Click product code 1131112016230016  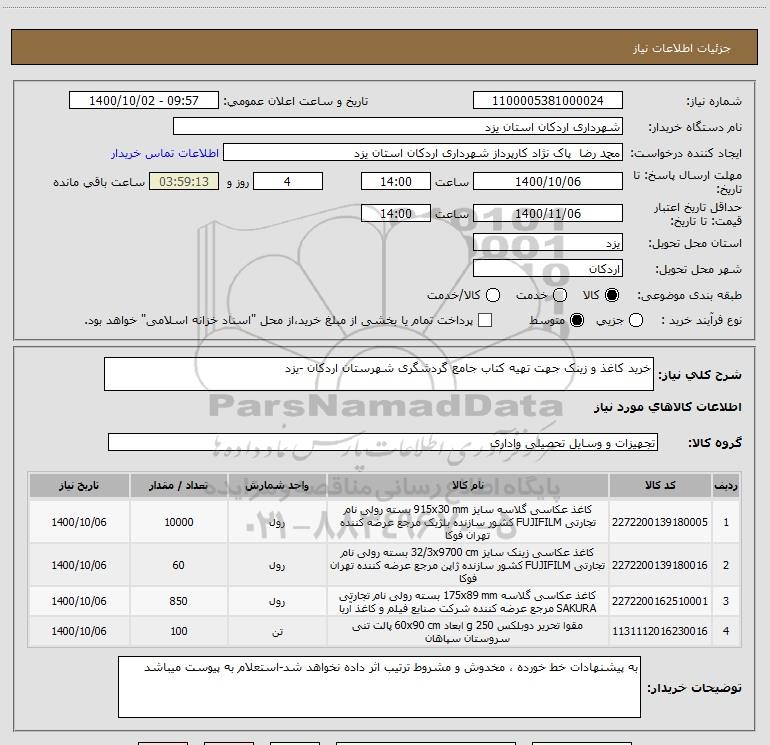660,631
